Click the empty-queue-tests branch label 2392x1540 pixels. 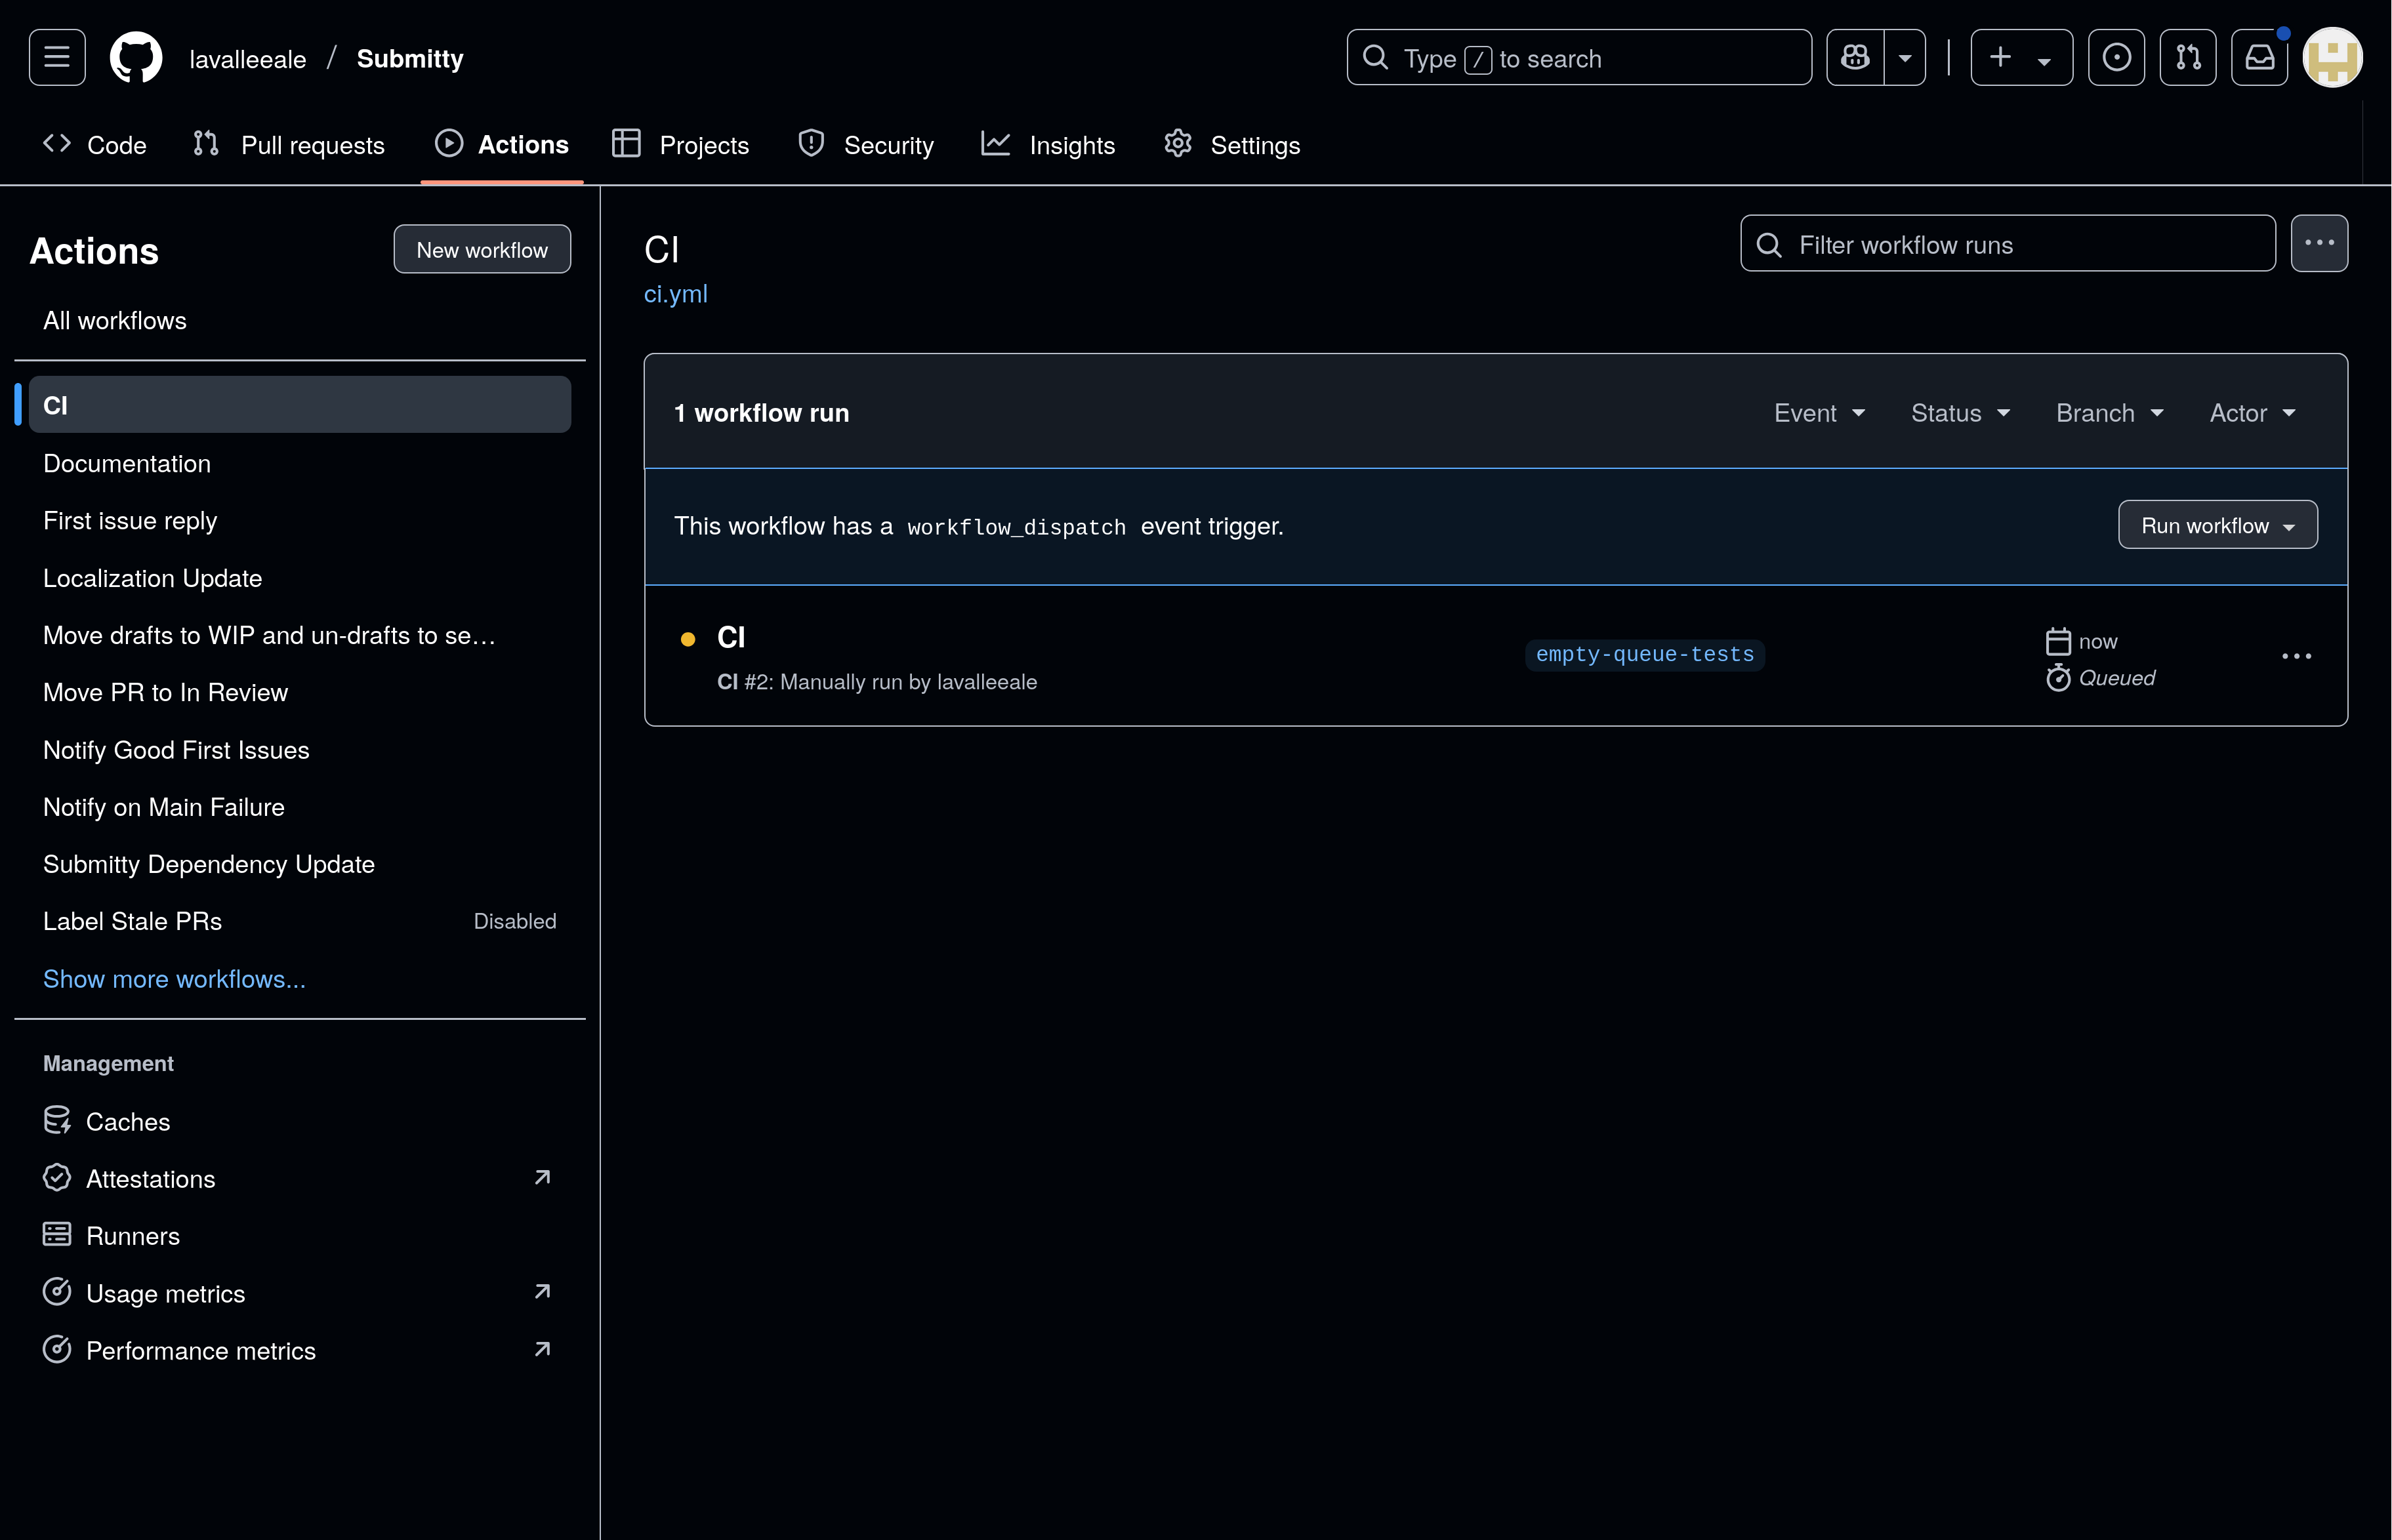tap(1645, 655)
